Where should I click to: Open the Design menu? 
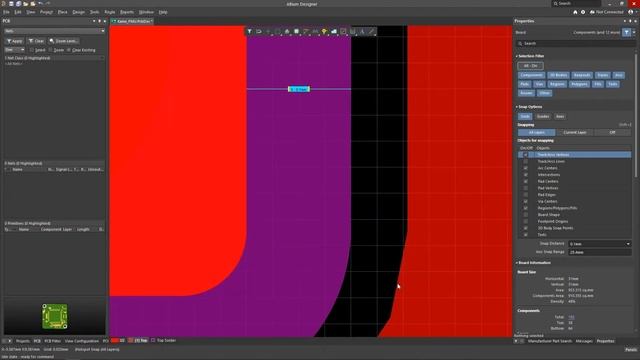point(78,12)
